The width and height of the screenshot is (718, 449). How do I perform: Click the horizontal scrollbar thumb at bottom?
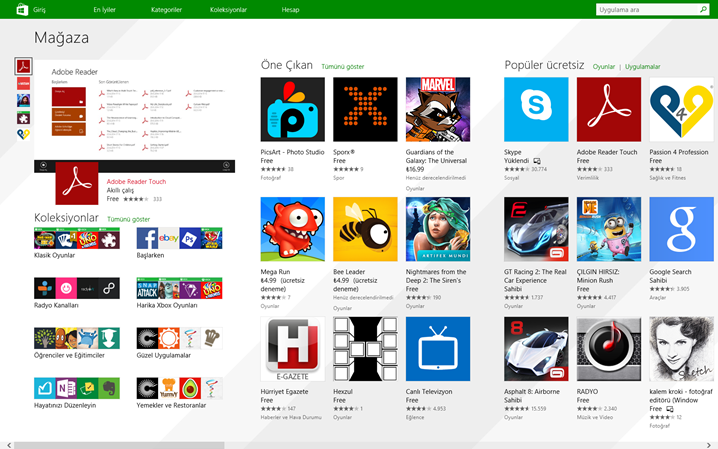point(119,445)
